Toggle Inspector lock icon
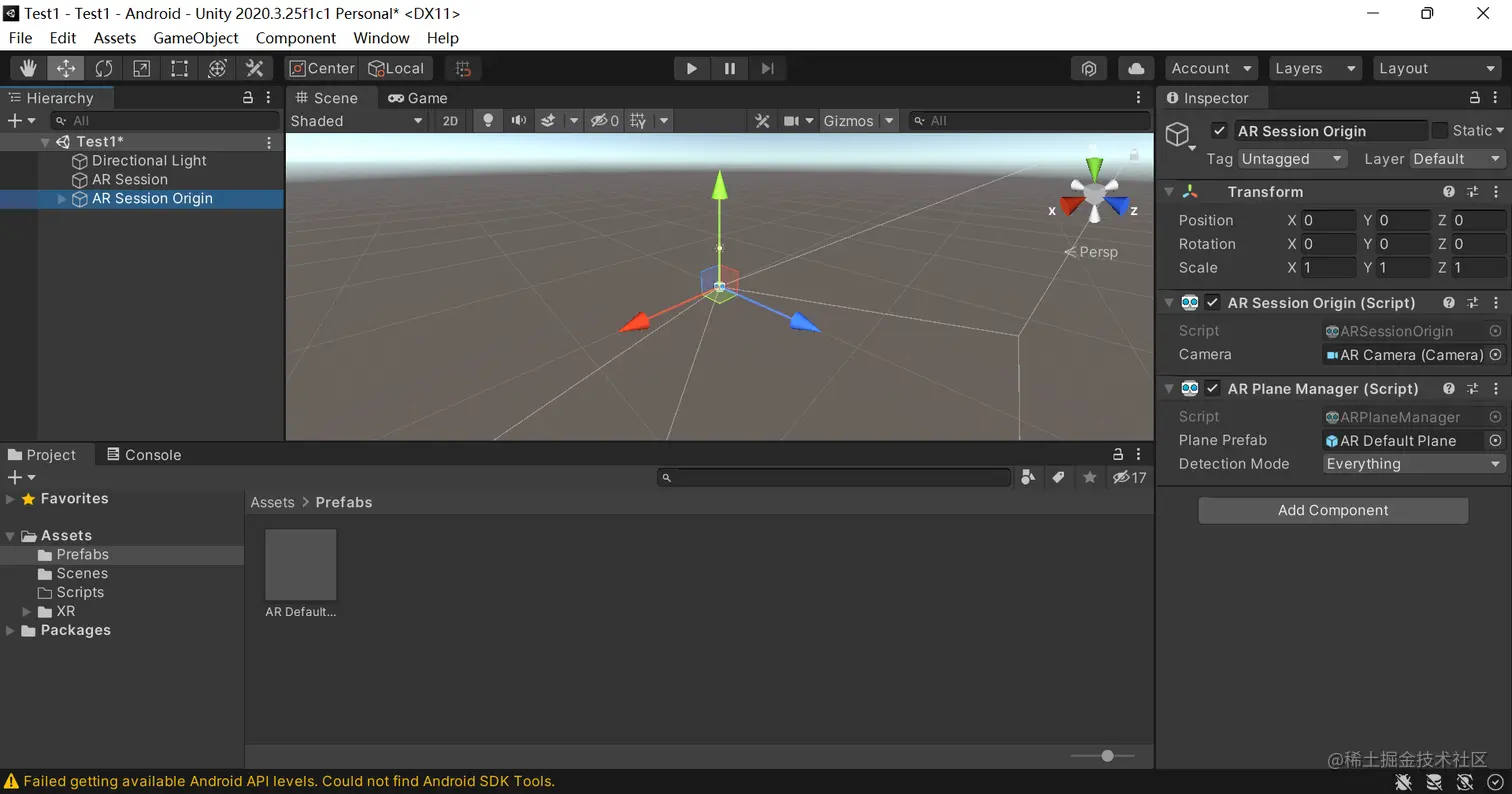1512x794 pixels. pos(1474,97)
